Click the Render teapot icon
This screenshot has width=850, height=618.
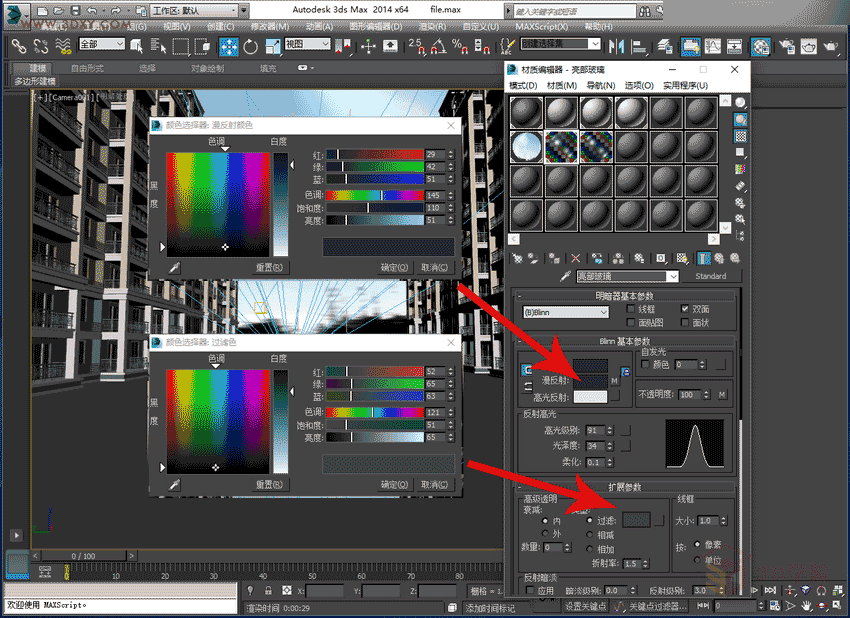(x=830, y=47)
